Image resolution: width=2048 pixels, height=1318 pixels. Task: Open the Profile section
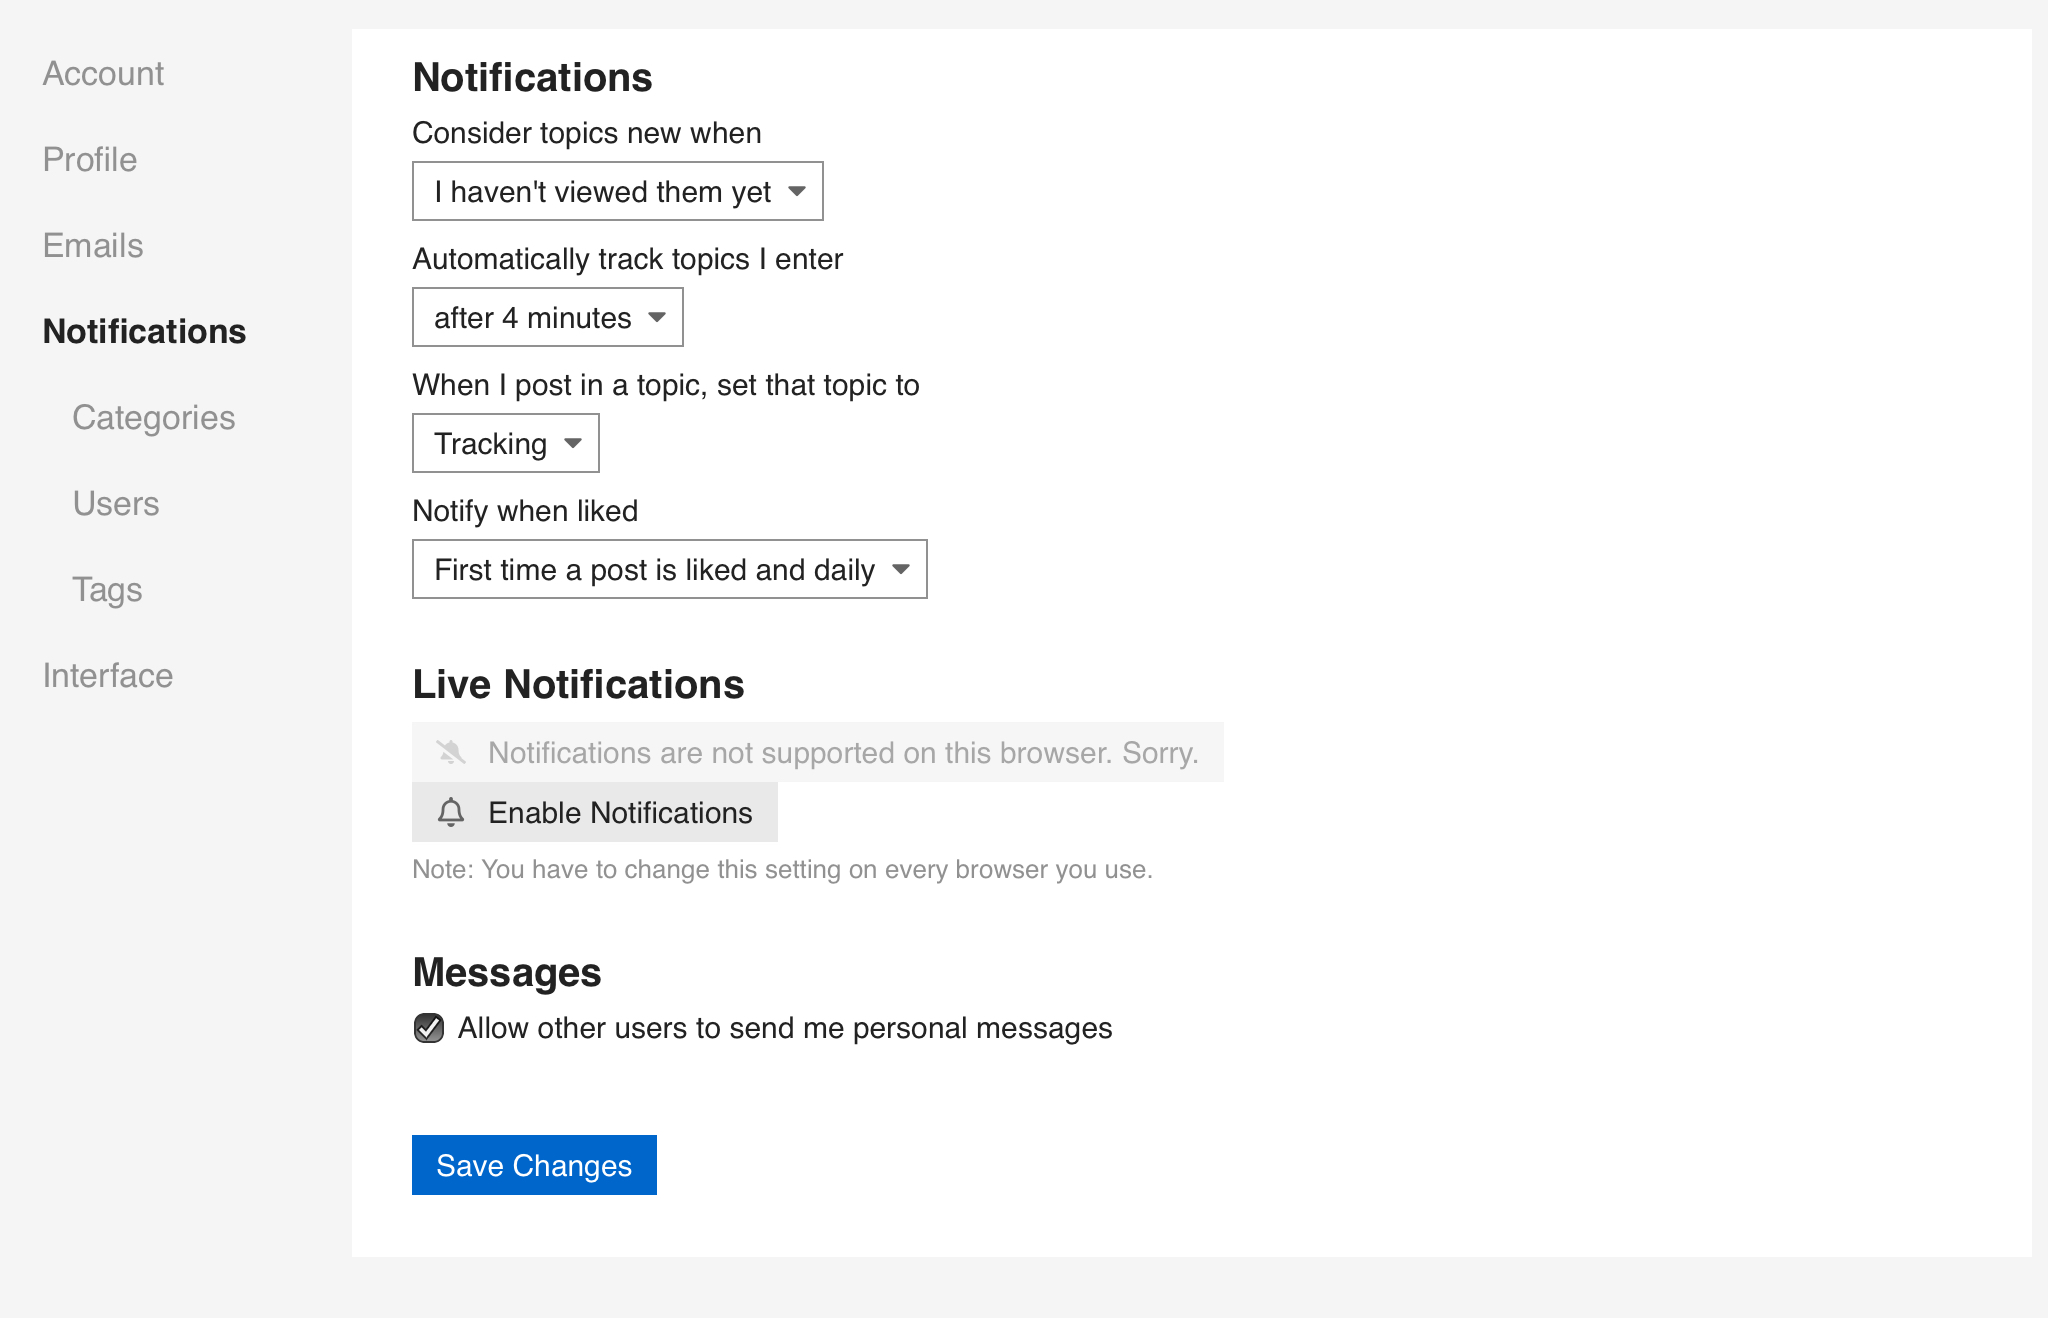point(90,159)
